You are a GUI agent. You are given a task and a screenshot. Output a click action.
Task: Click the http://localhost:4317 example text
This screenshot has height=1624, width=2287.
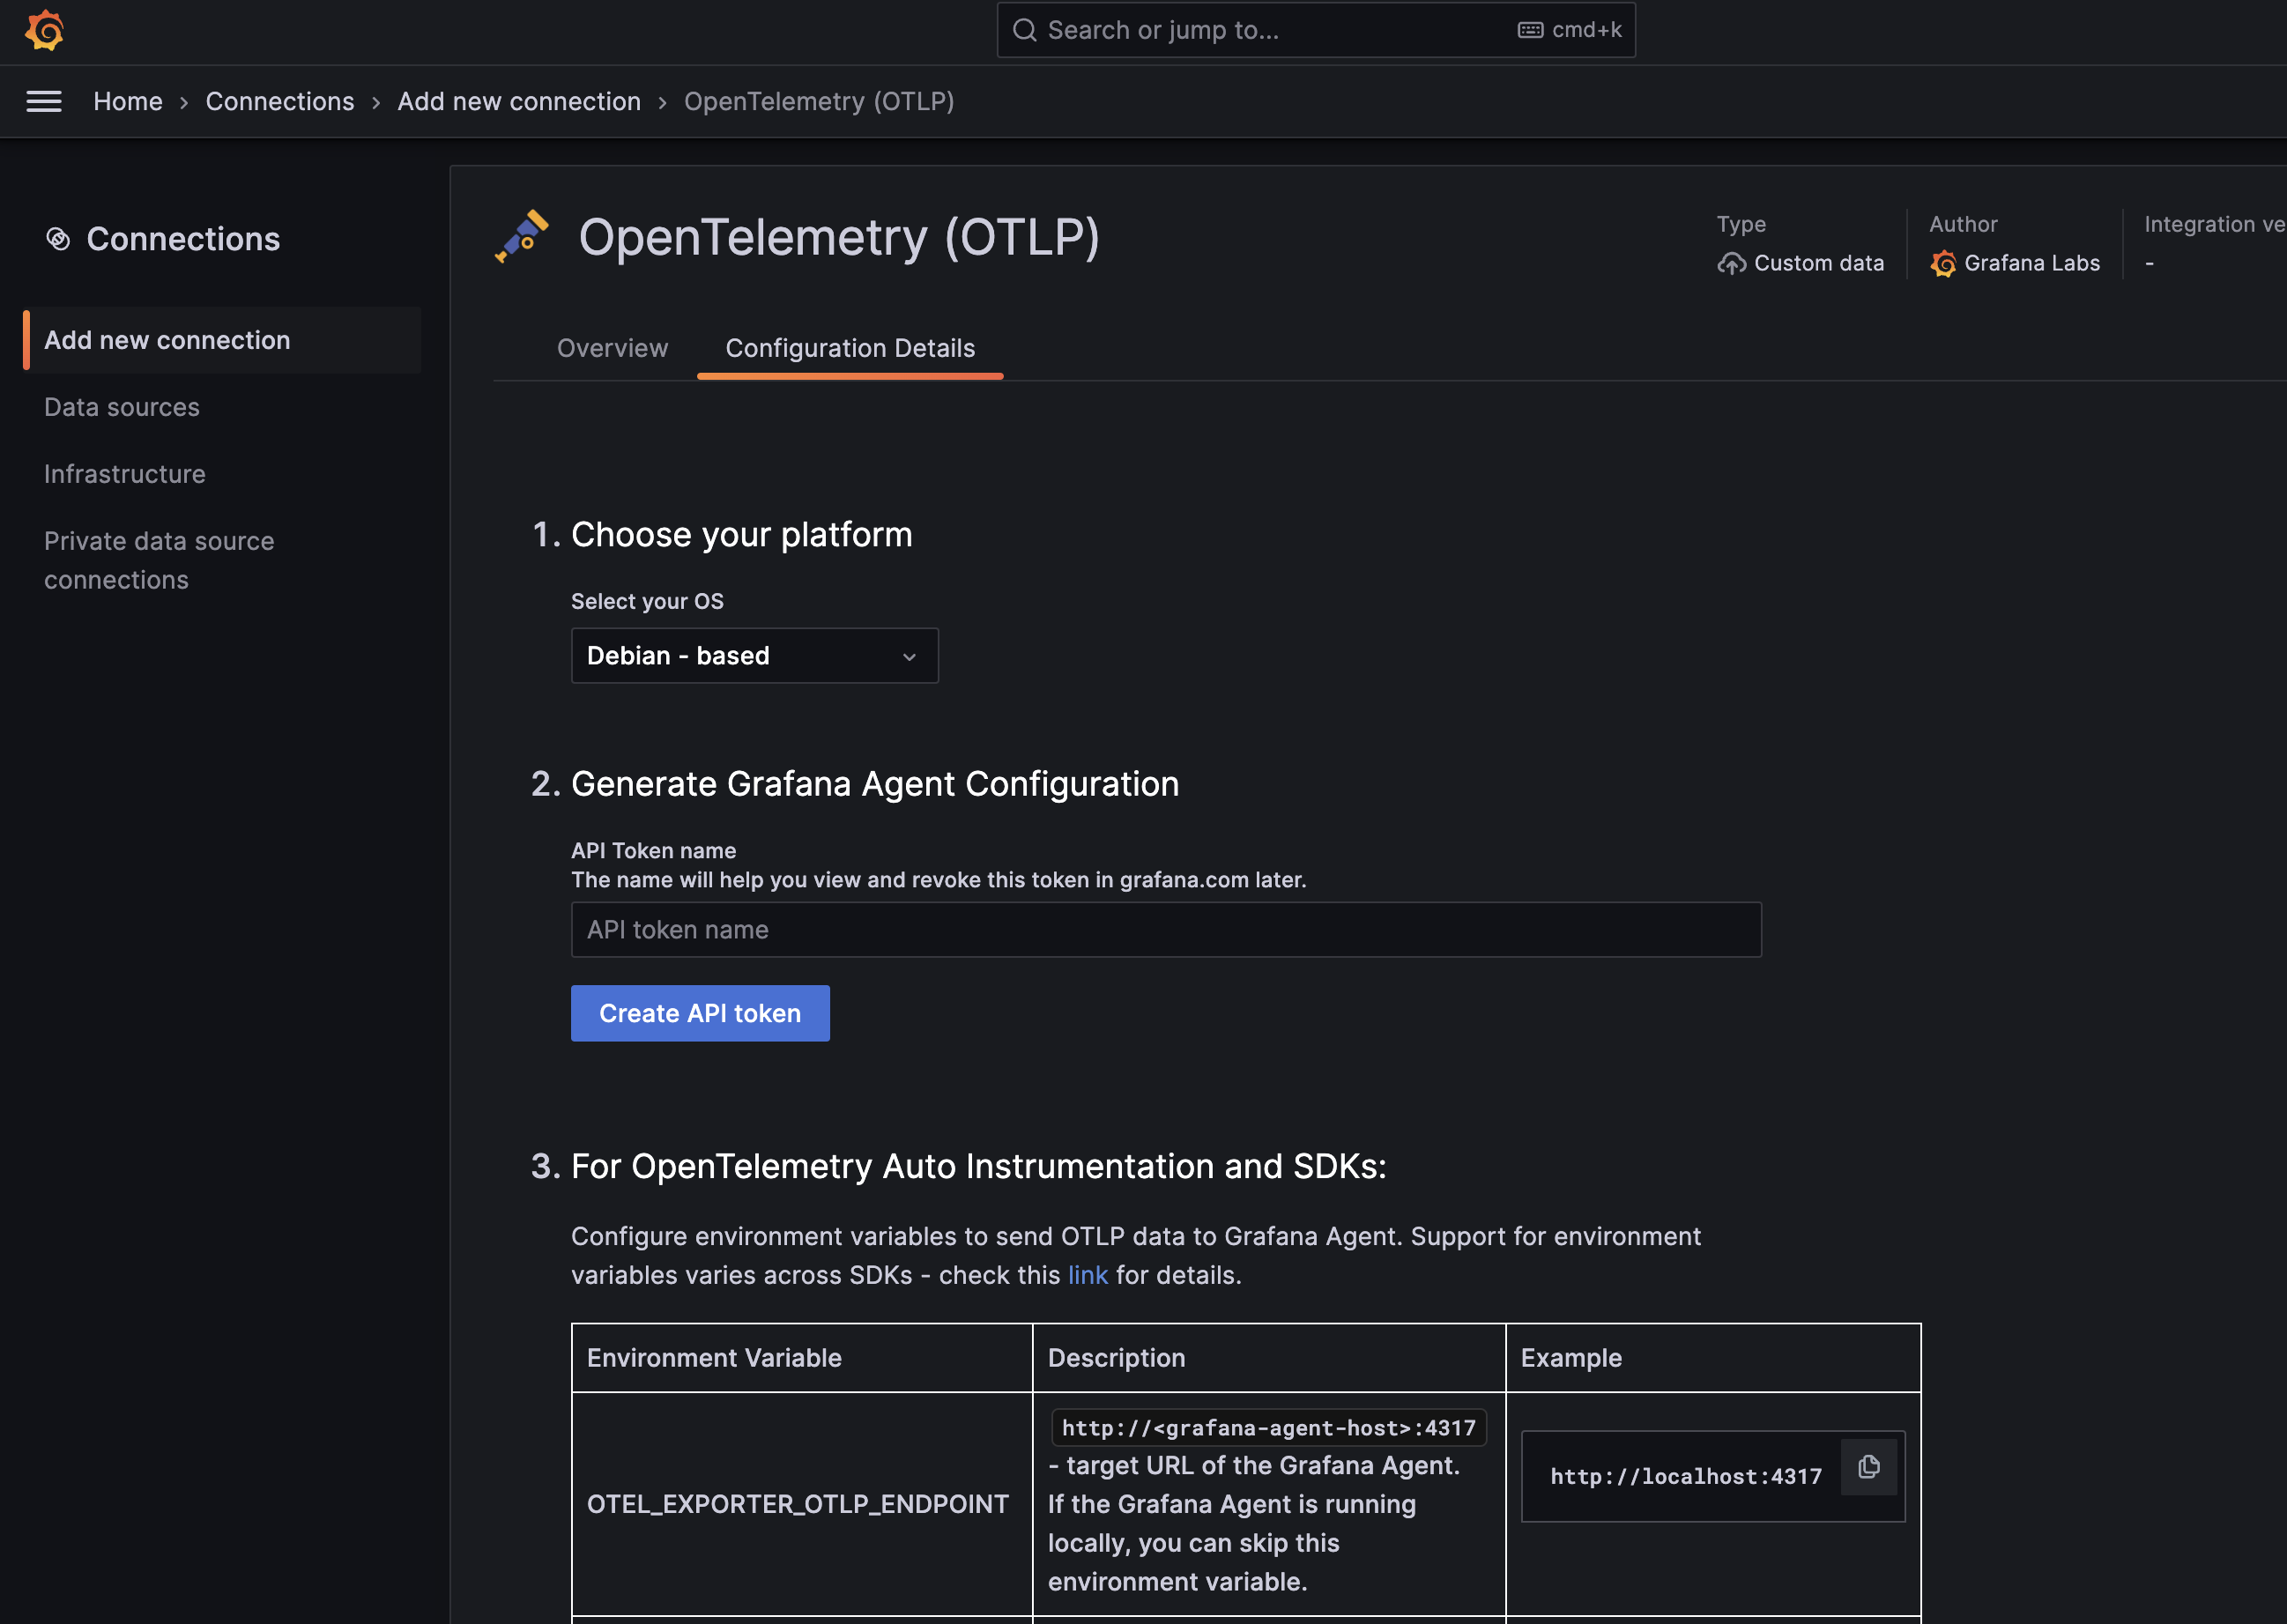pos(1686,1476)
